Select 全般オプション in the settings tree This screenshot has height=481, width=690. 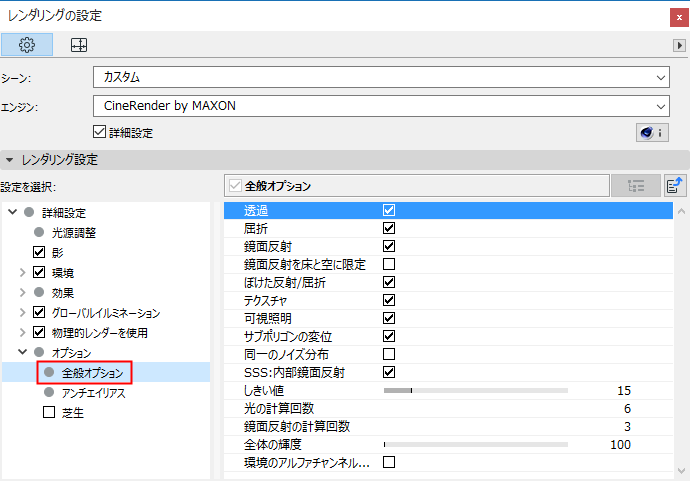point(92,373)
